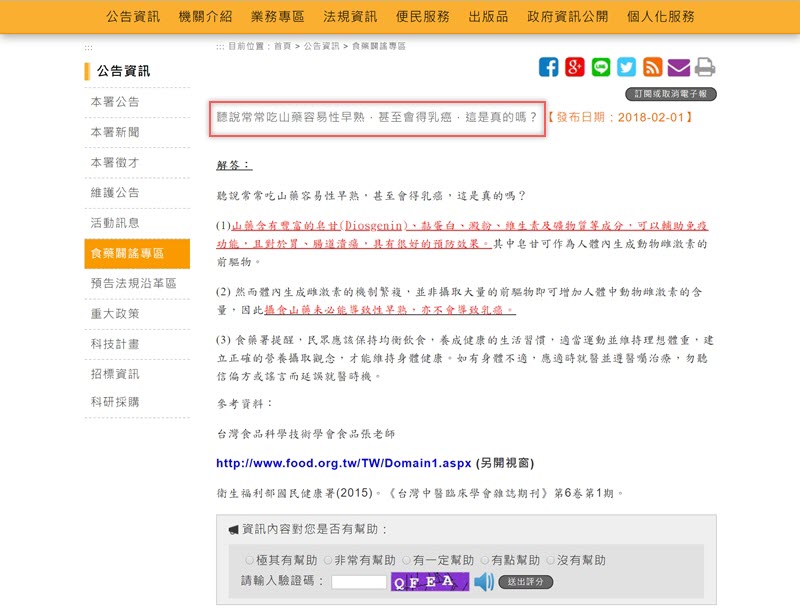Open the 公告資訊 top menu
800x609 pixels.
click(x=133, y=17)
